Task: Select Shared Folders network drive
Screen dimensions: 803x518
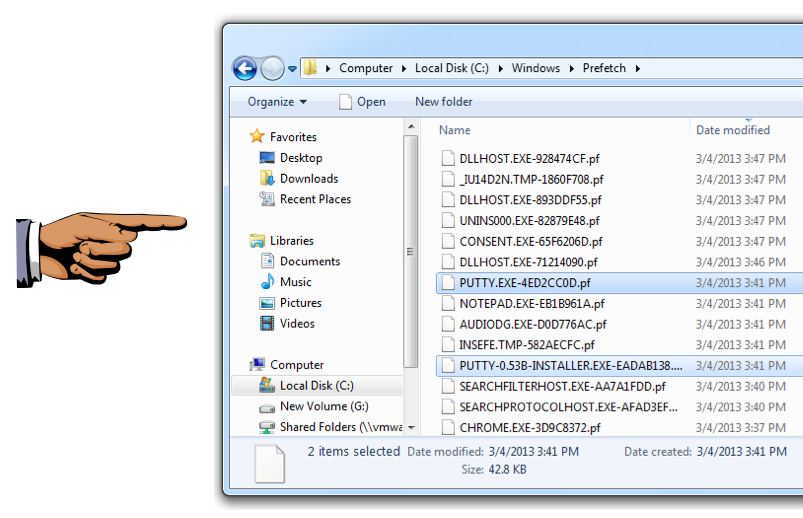Action: coord(341,427)
